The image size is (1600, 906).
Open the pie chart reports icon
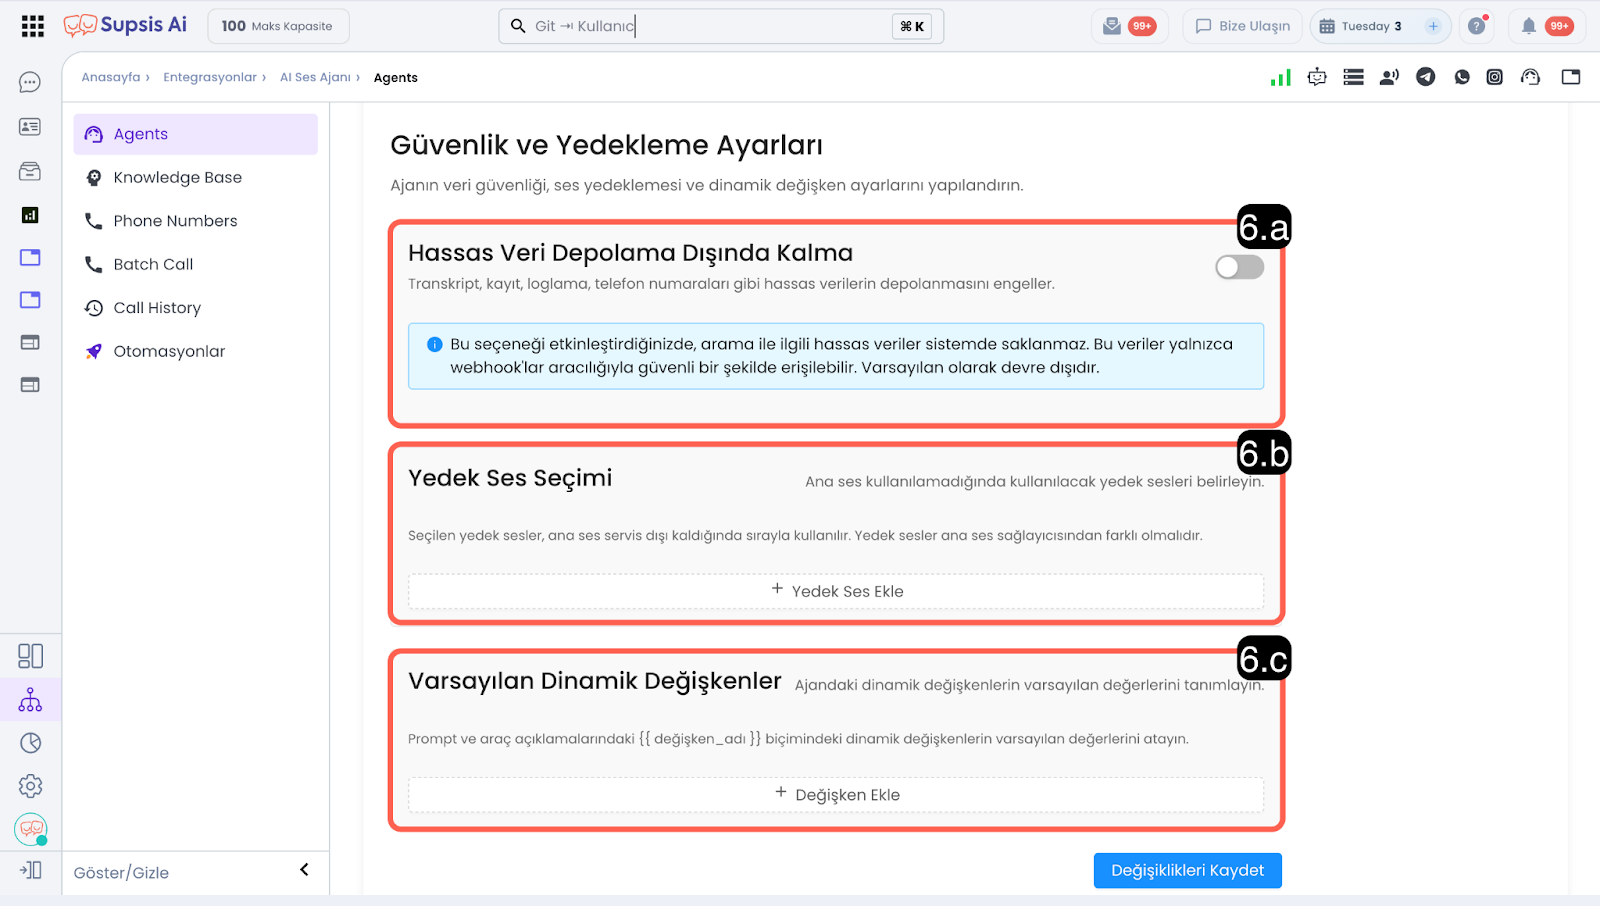pos(30,743)
